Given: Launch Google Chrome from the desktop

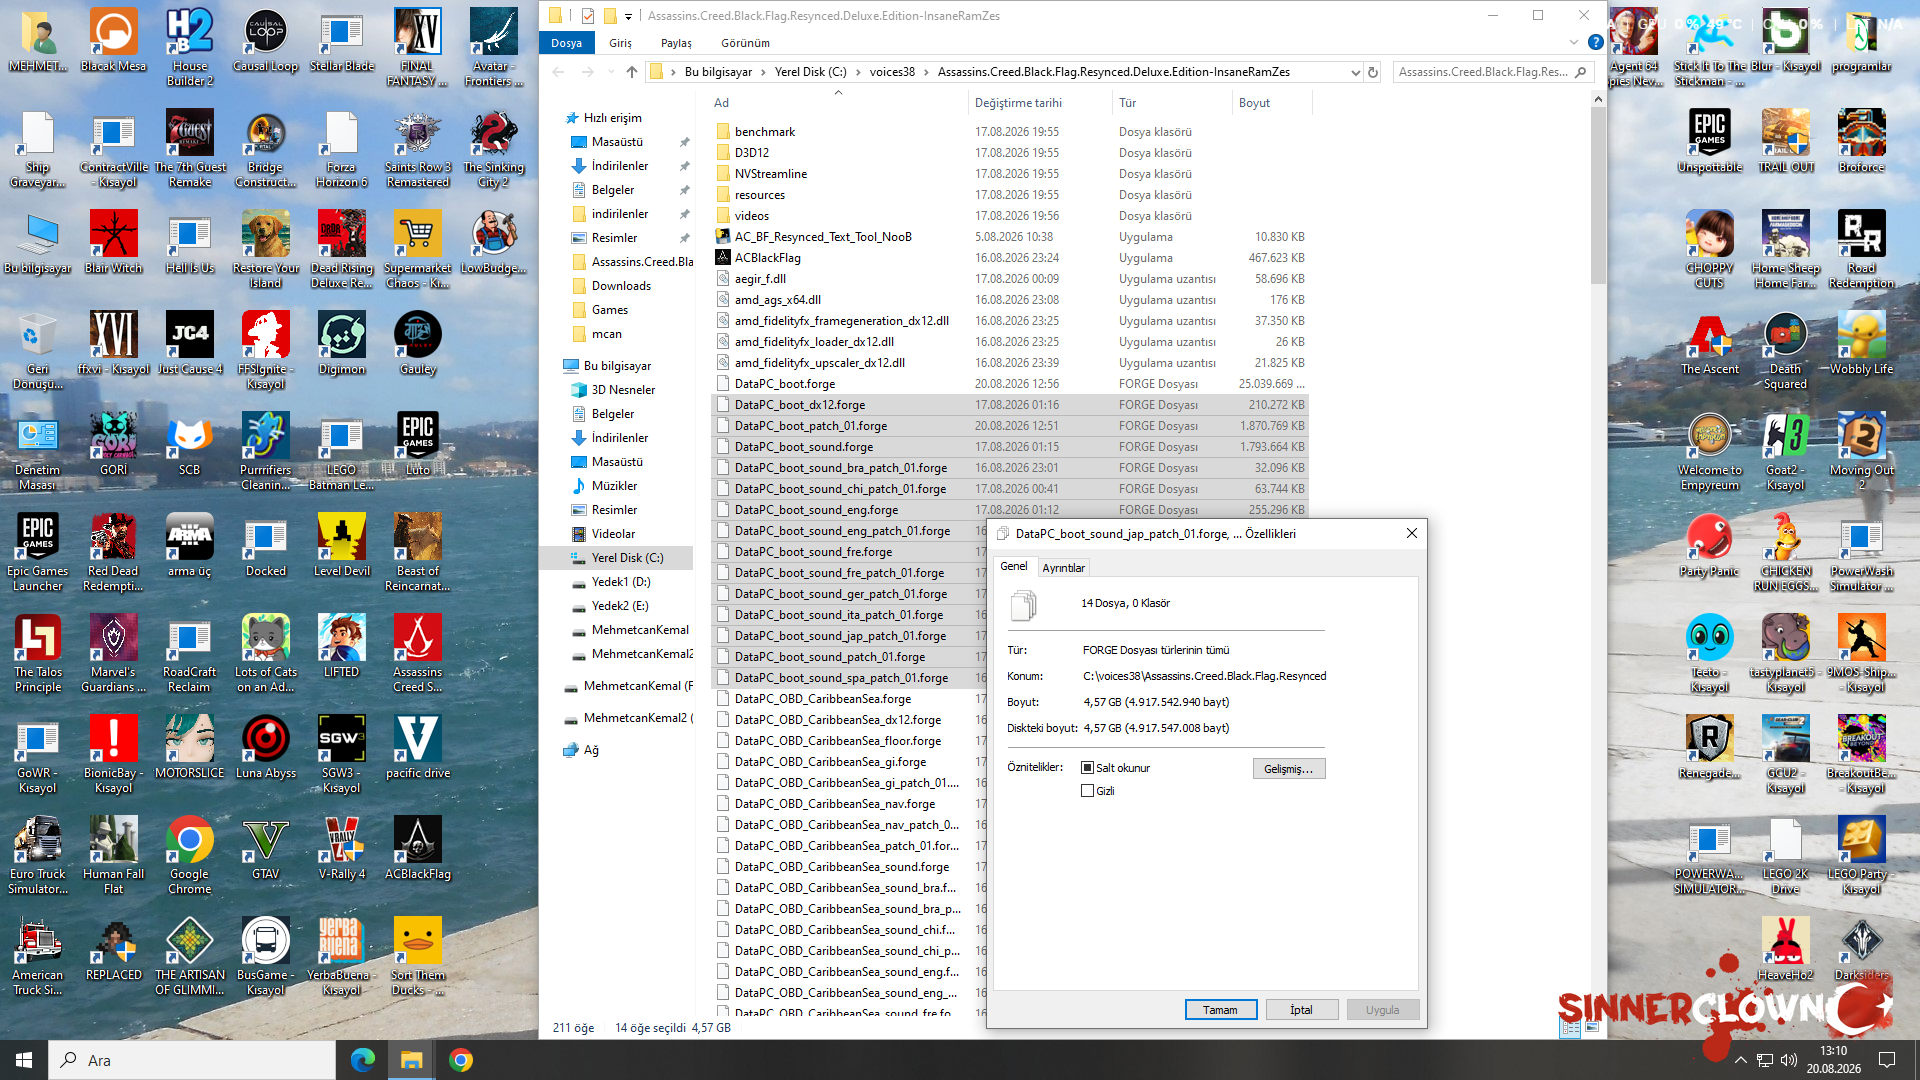Looking at the screenshot, I should [x=189, y=856].
